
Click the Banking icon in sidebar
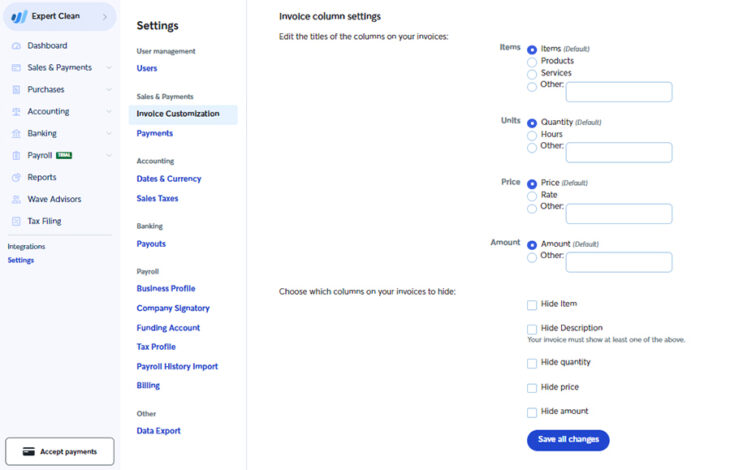point(16,134)
